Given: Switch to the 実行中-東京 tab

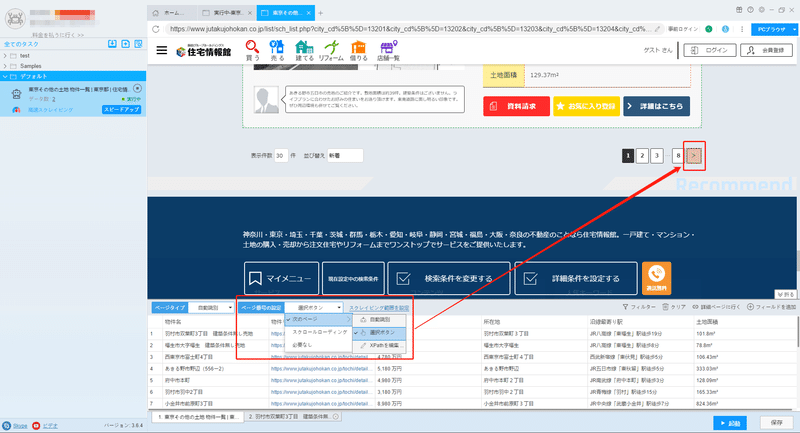Looking at the screenshot, I should click(x=227, y=13).
